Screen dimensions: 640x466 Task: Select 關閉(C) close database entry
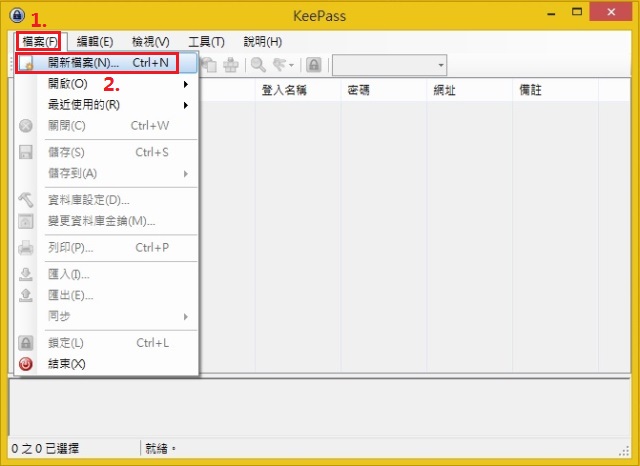click(107, 126)
